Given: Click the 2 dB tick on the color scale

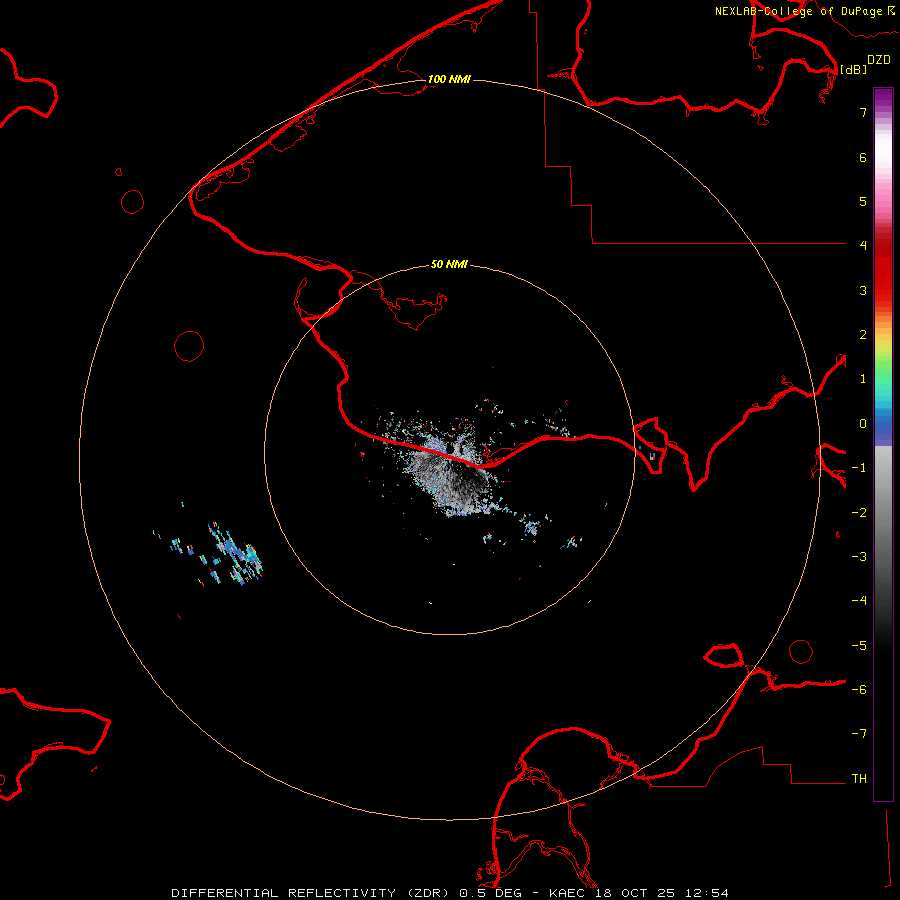Looking at the screenshot, I should [x=863, y=335].
